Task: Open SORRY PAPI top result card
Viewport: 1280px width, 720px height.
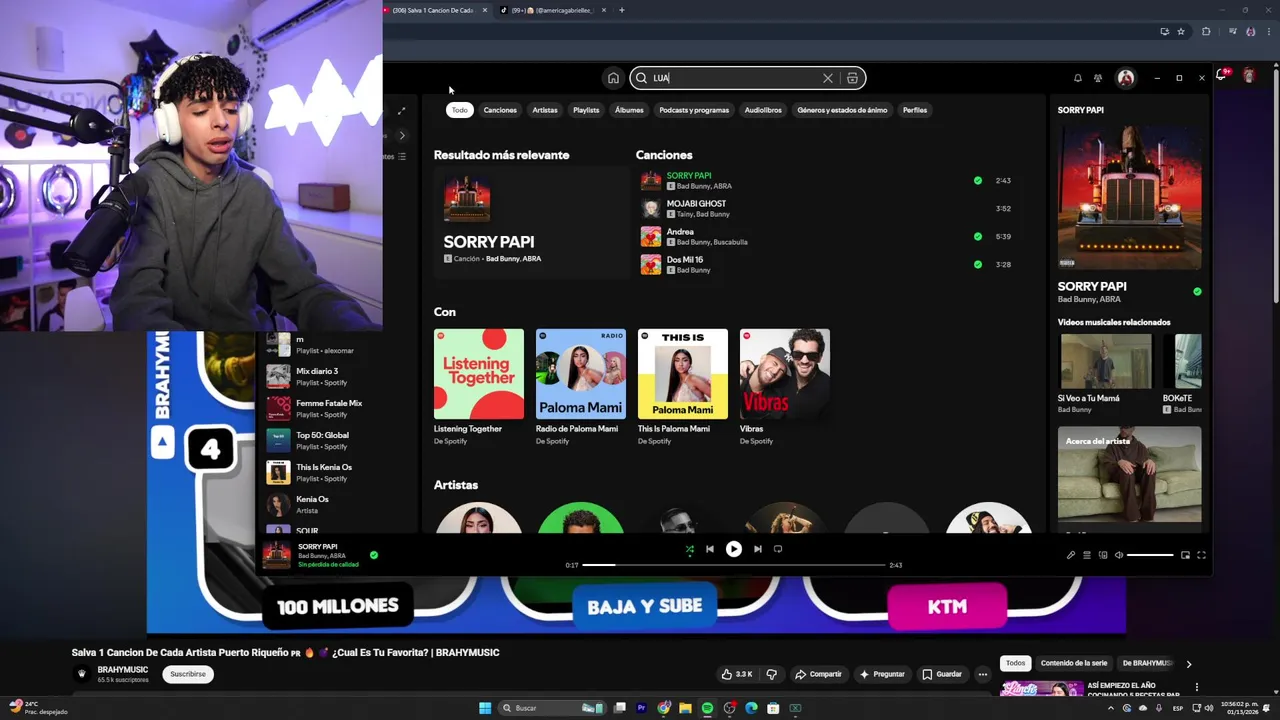Action: [x=531, y=221]
